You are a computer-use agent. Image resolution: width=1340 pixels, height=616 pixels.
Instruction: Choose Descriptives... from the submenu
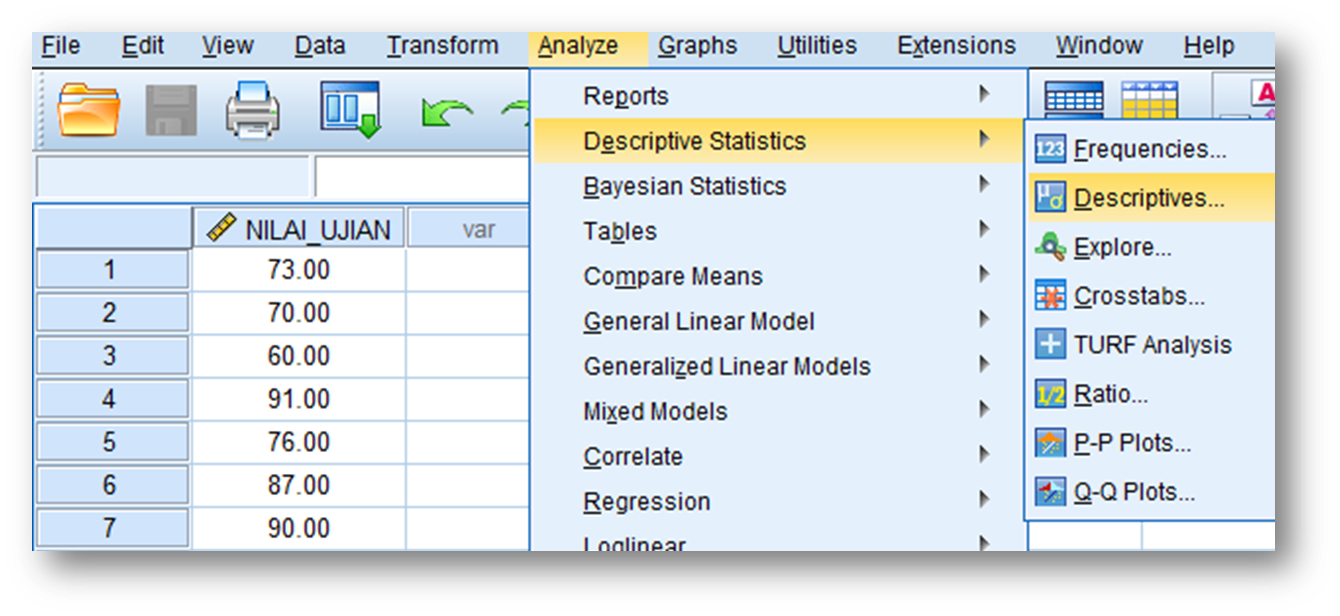1151,198
